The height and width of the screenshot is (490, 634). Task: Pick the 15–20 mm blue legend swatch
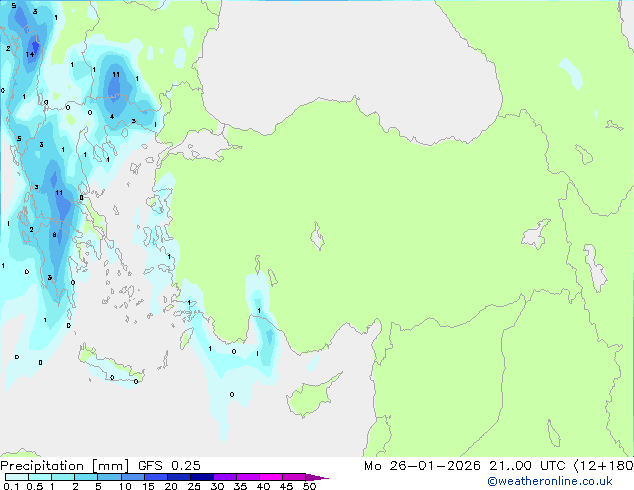pos(155,477)
